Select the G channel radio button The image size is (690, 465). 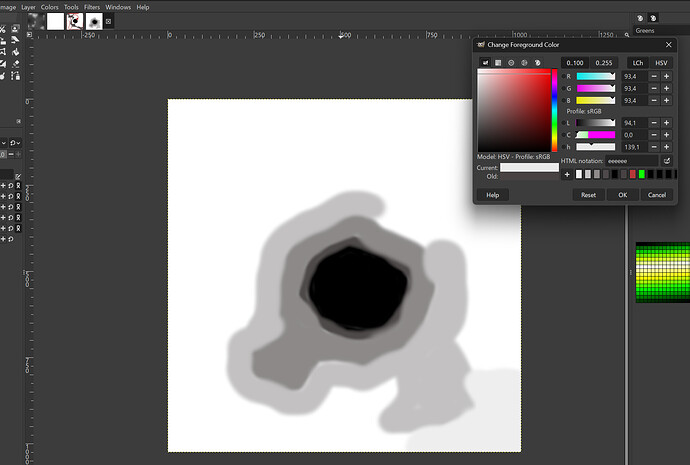(564, 88)
